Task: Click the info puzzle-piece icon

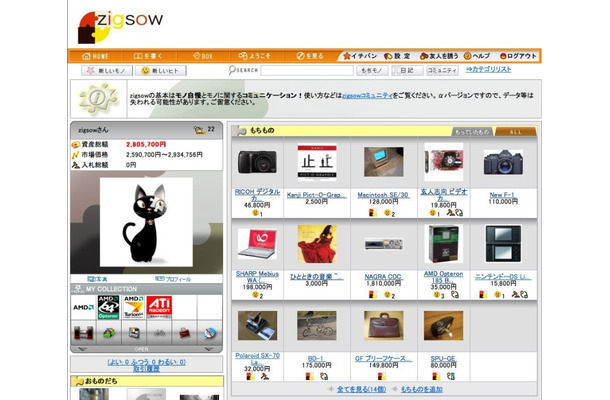Action: (98, 99)
